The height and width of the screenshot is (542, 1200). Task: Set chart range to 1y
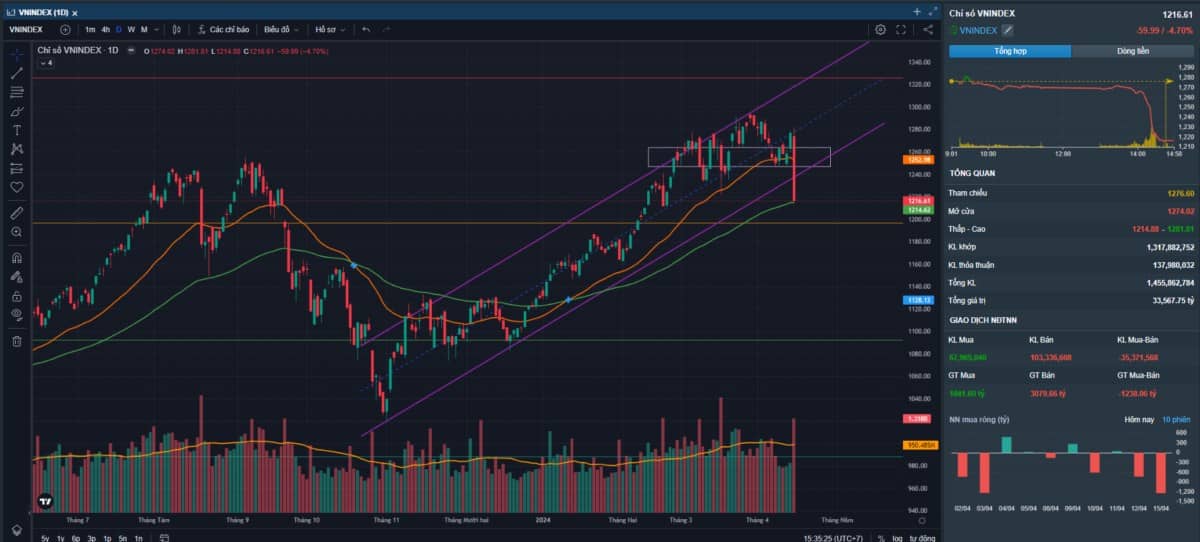click(61, 538)
